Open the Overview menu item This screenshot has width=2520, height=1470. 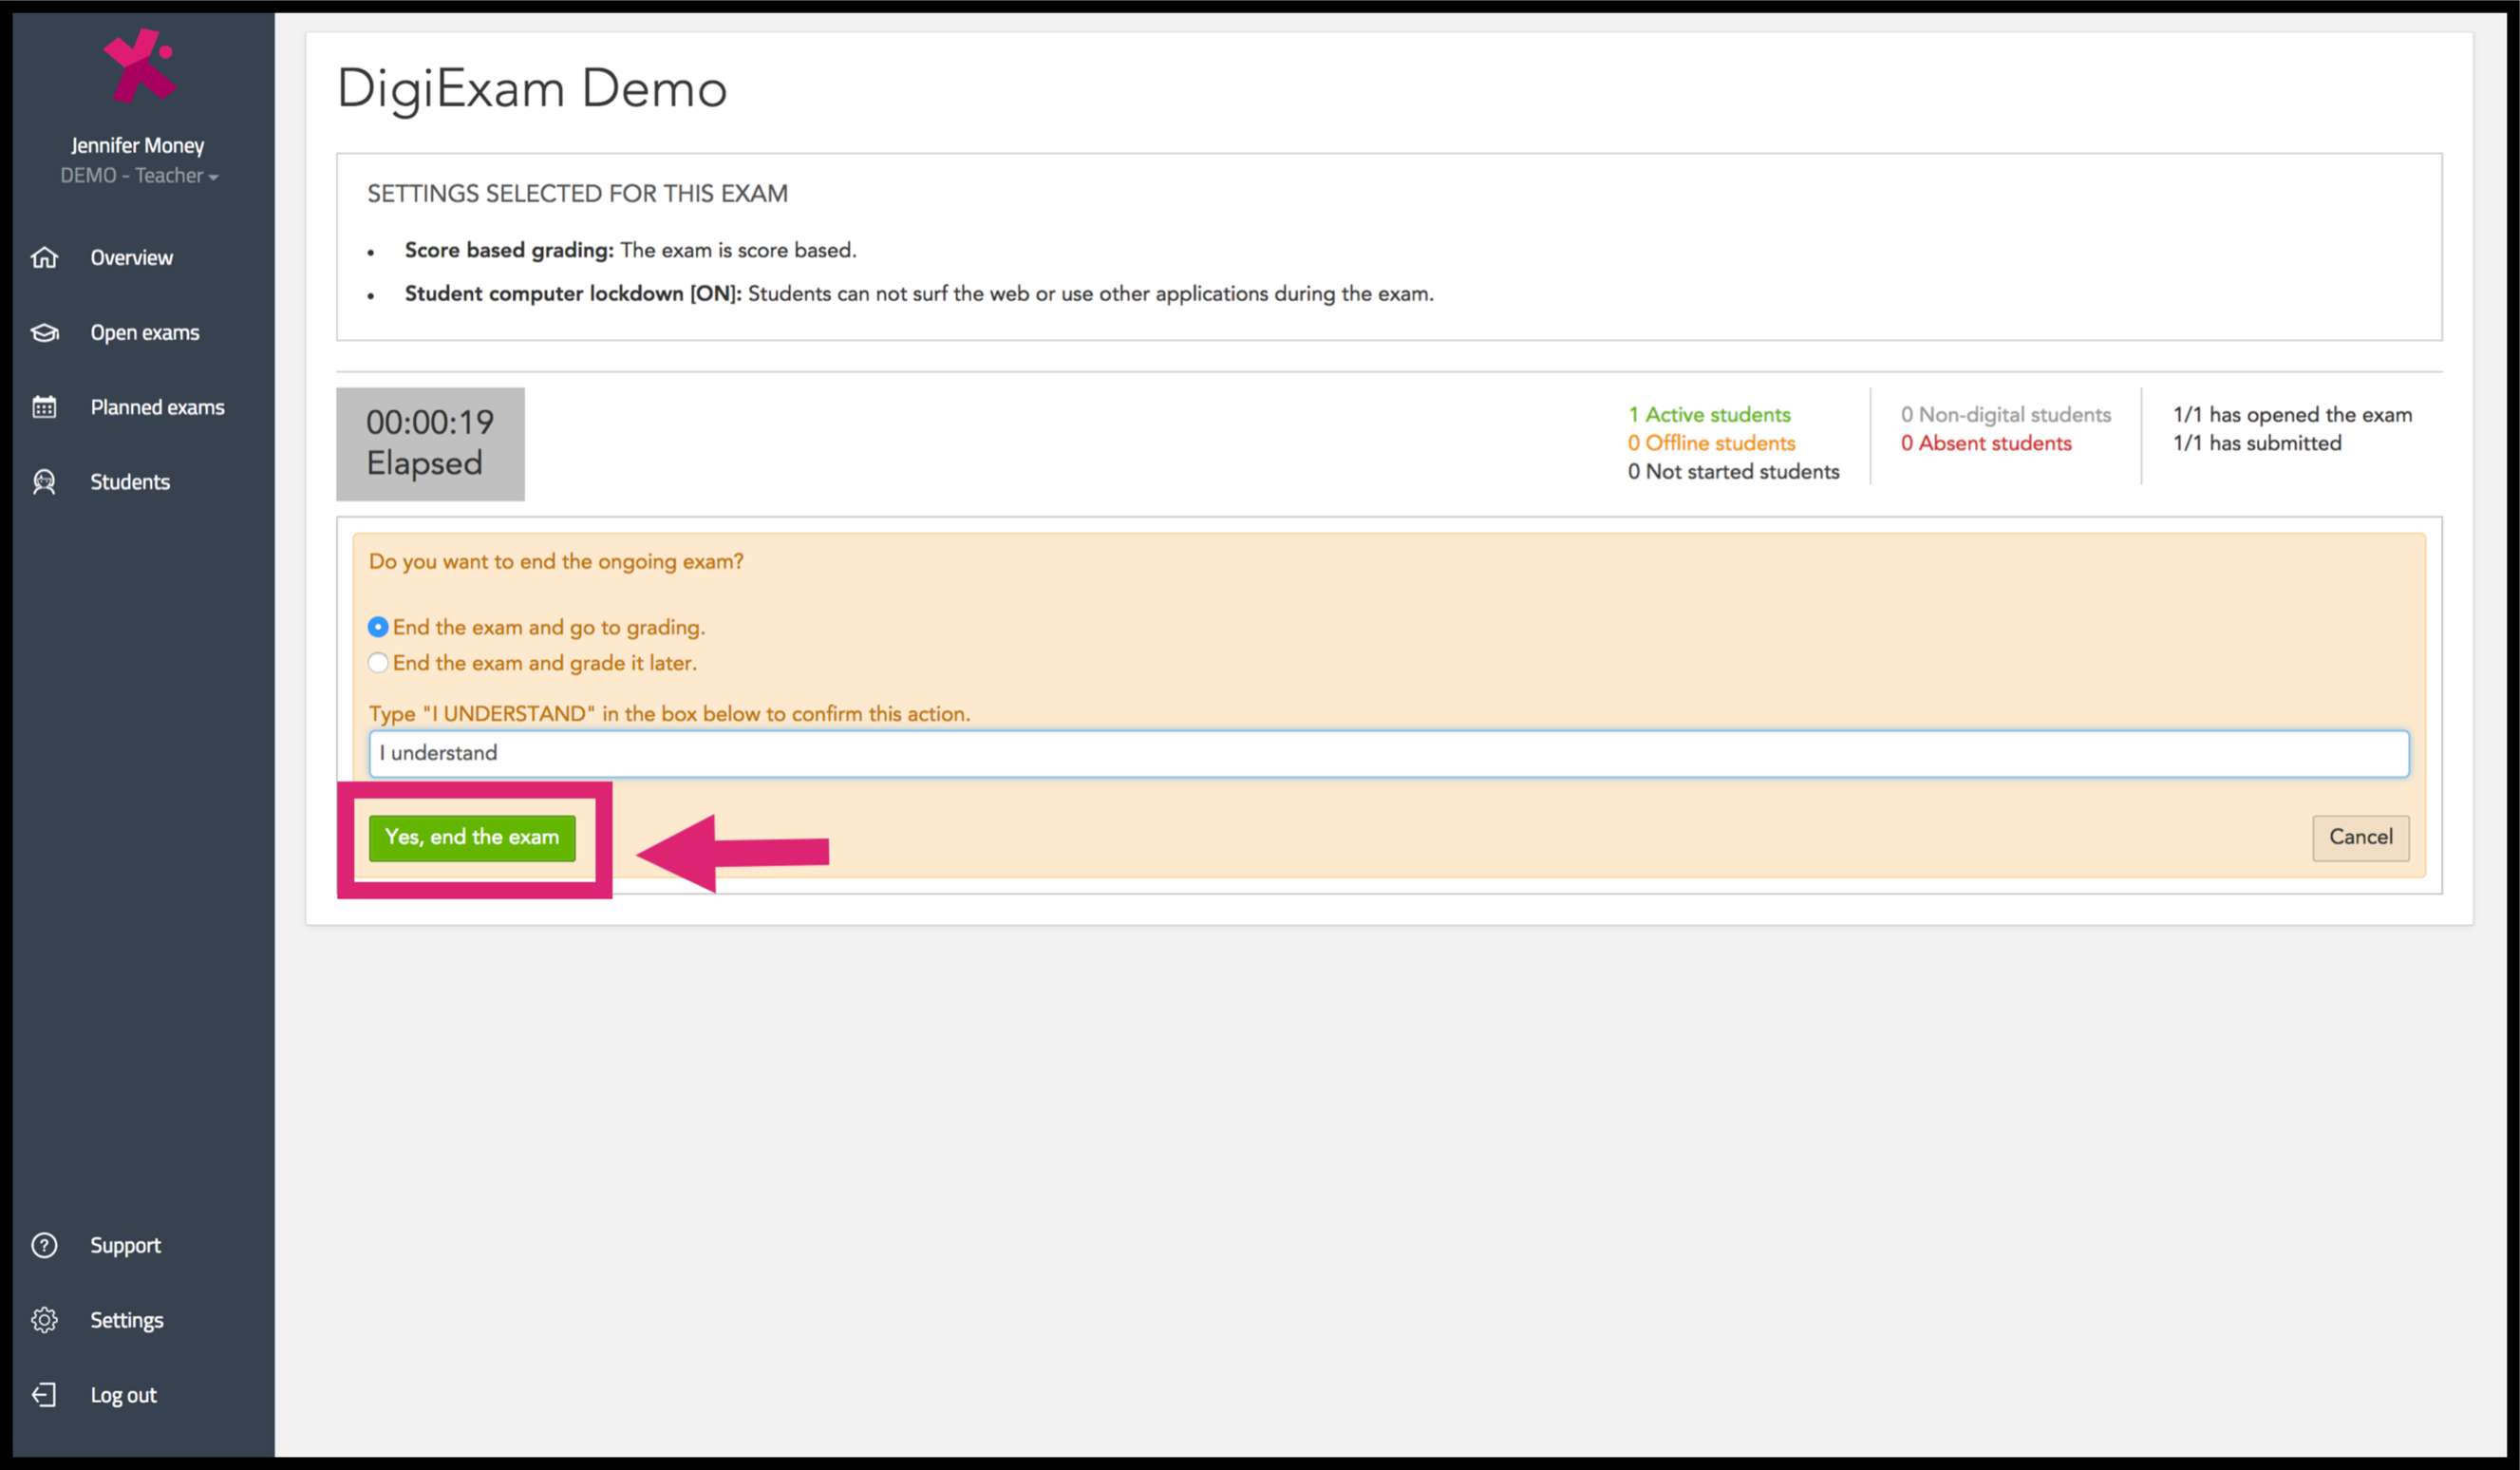point(131,258)
